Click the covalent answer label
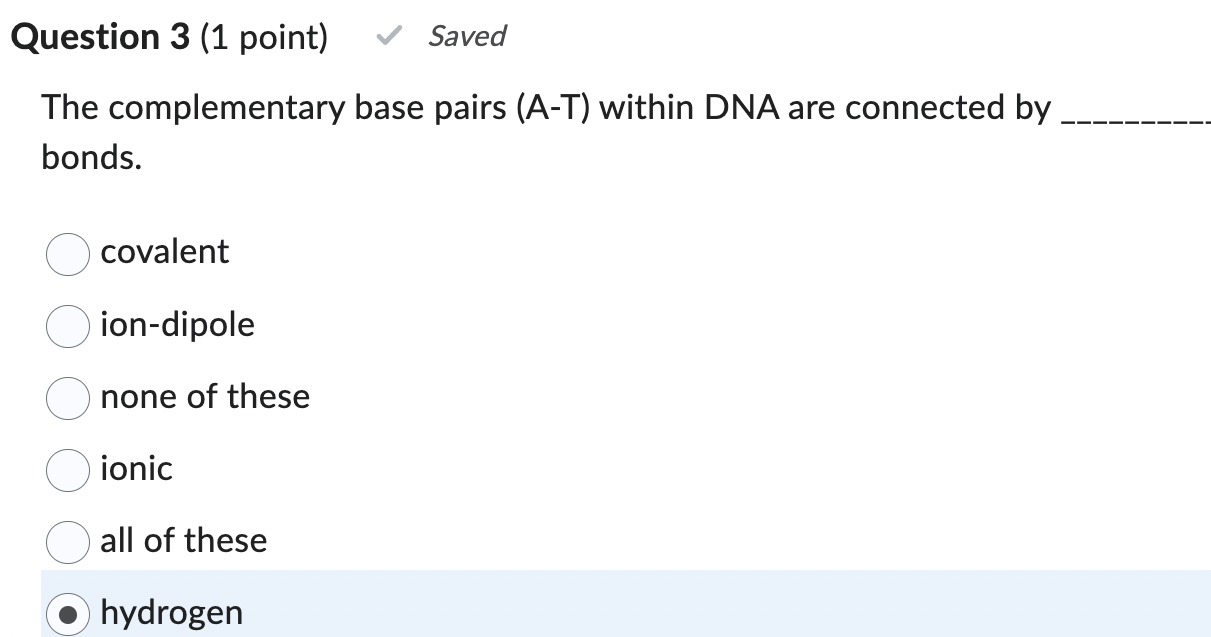This screenshot has width=1211, height=637. click(x=164, y=252)
